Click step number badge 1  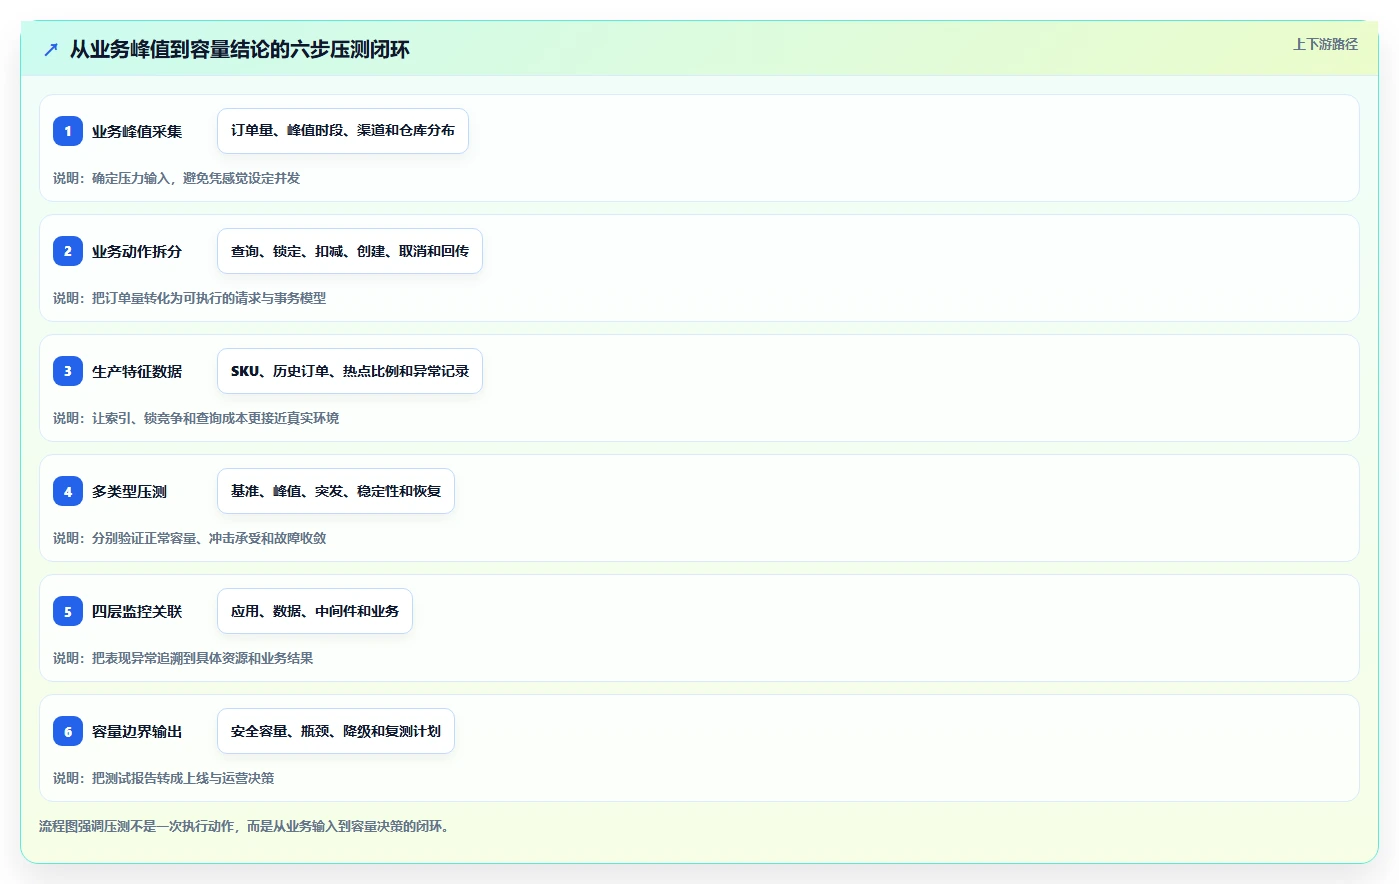click(x=68, y=131)
